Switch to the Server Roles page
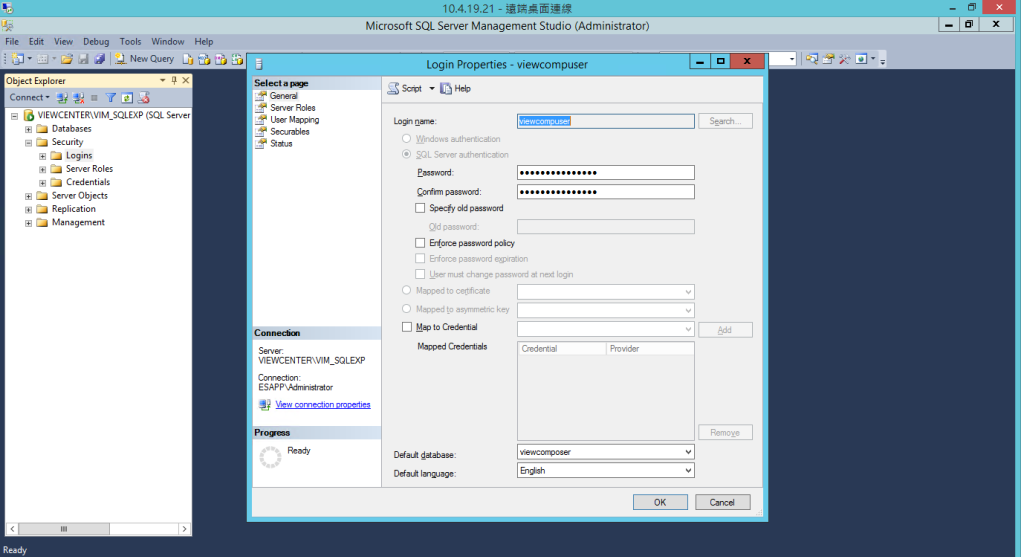The height and width of the screenshot is (557, 1021). click(292, 108)
